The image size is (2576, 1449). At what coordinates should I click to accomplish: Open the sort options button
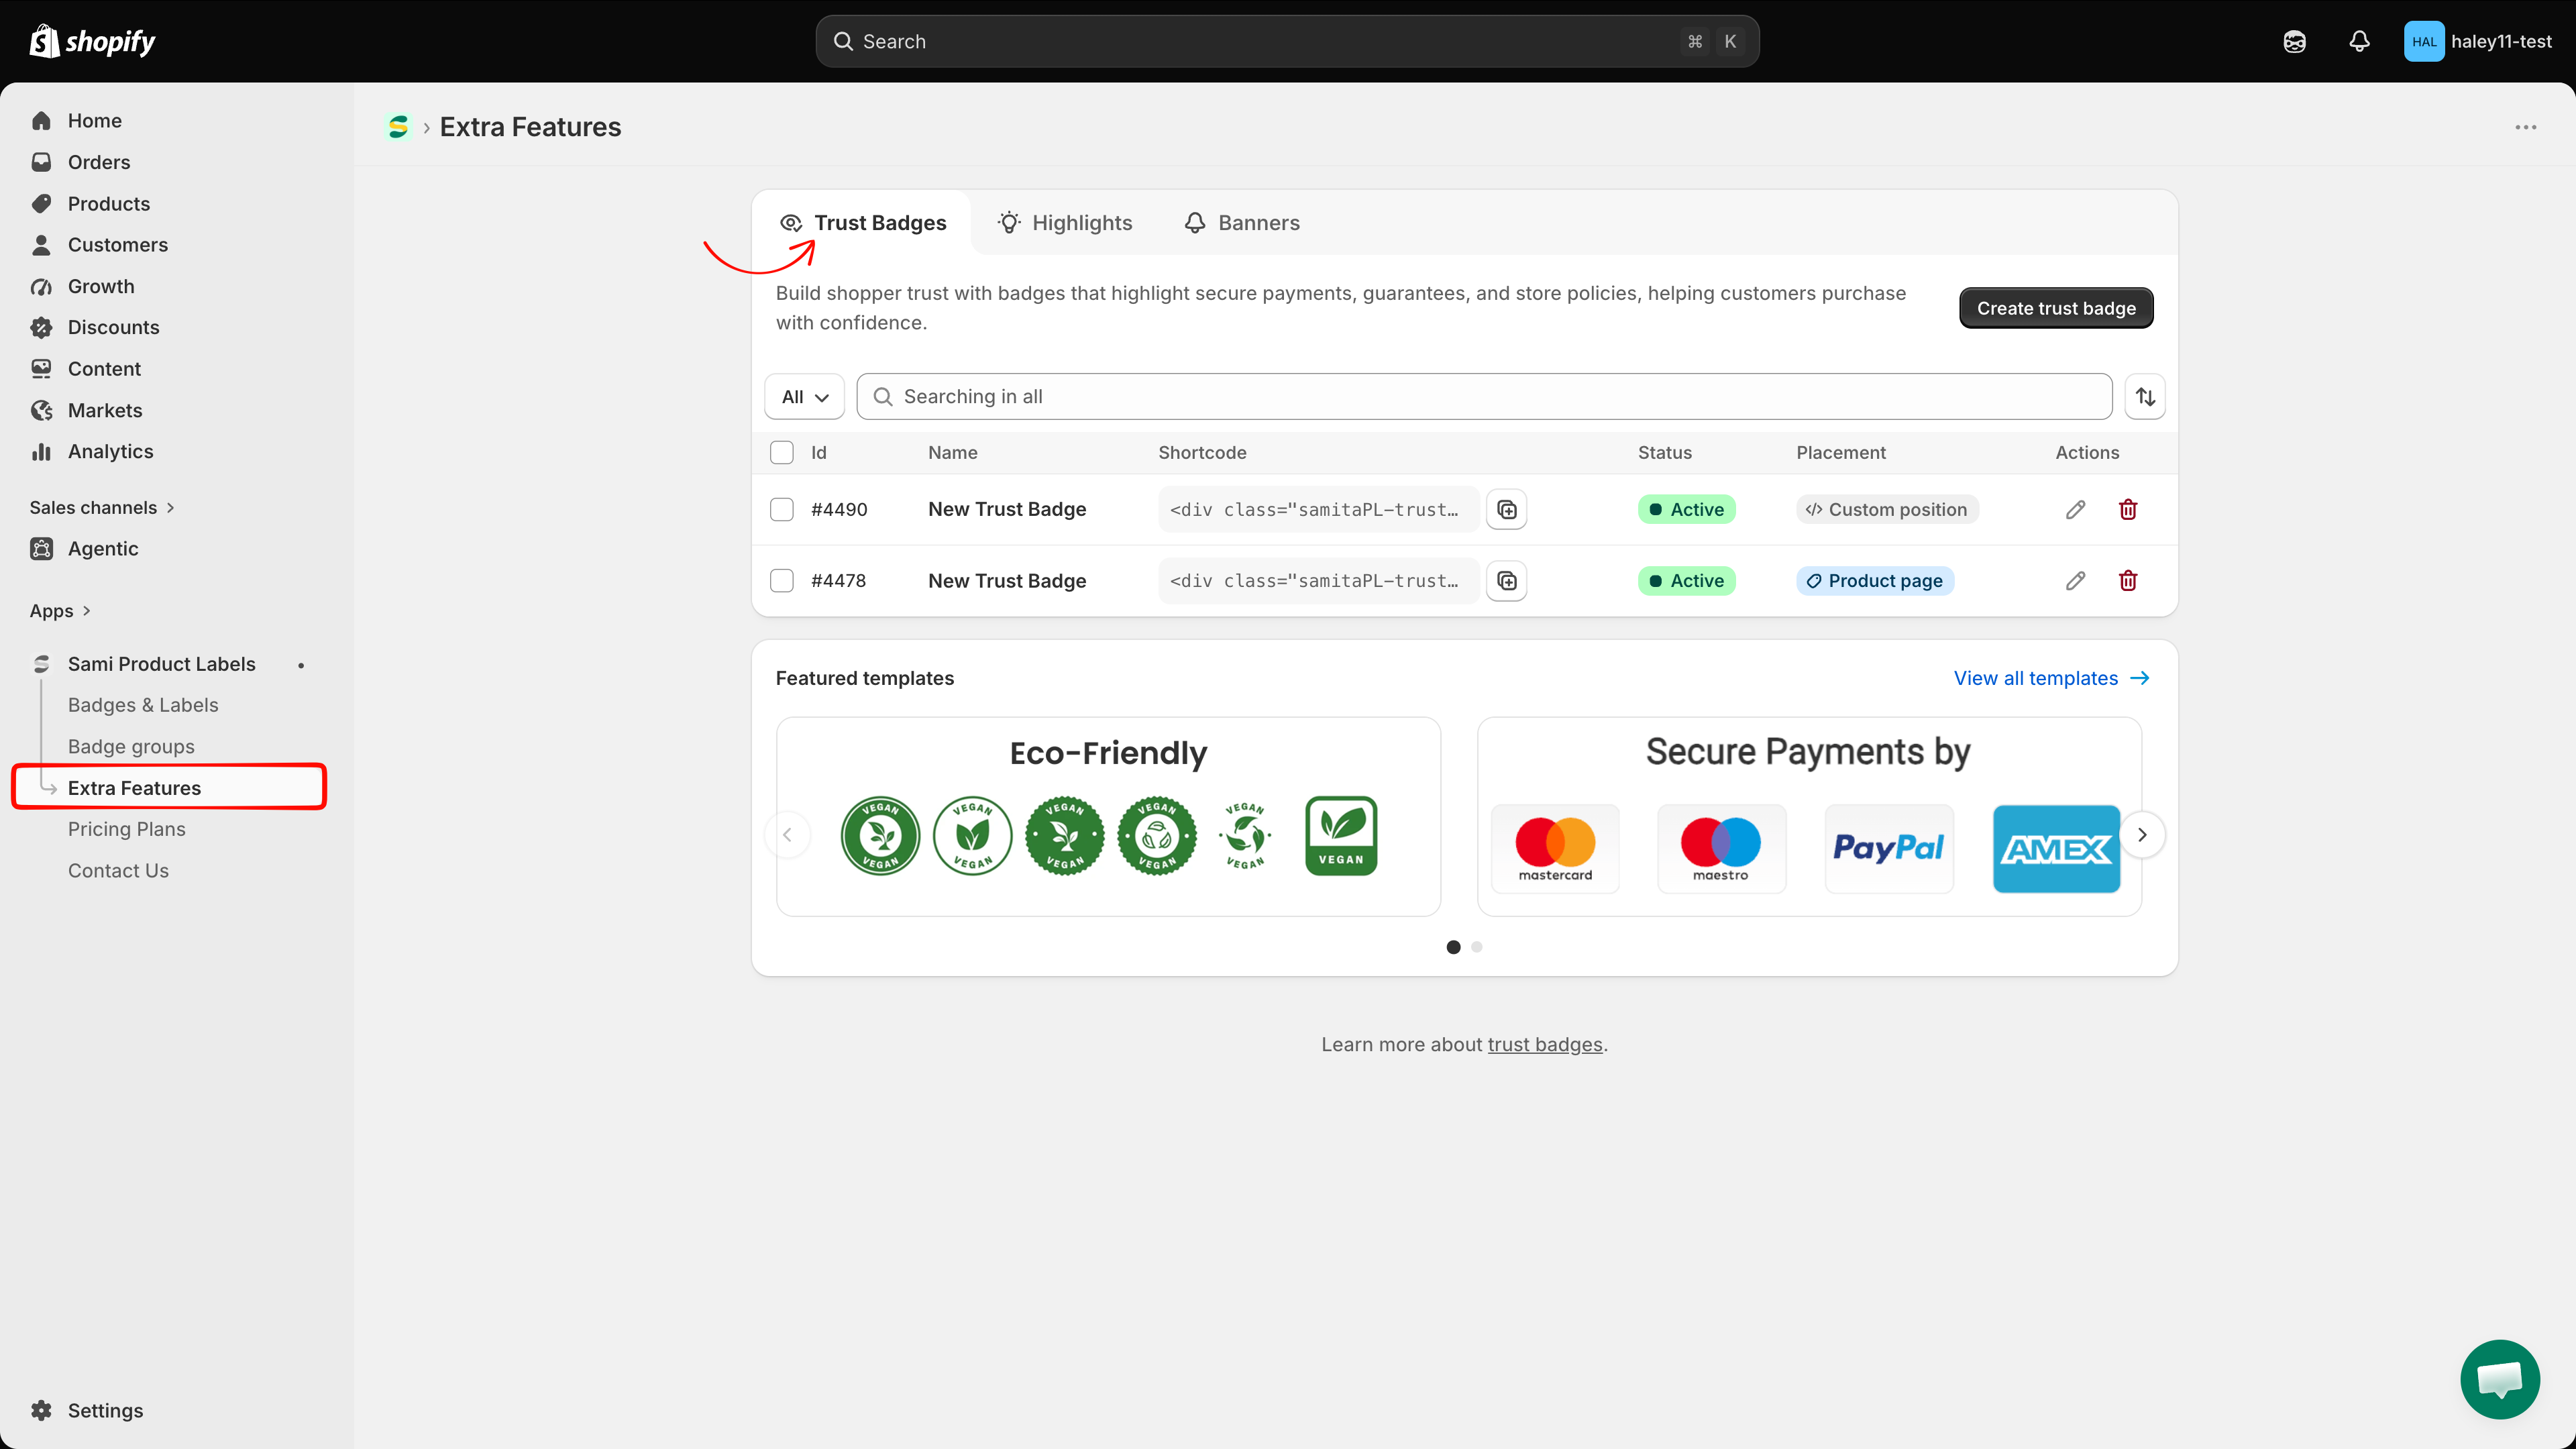[2145, 396]
